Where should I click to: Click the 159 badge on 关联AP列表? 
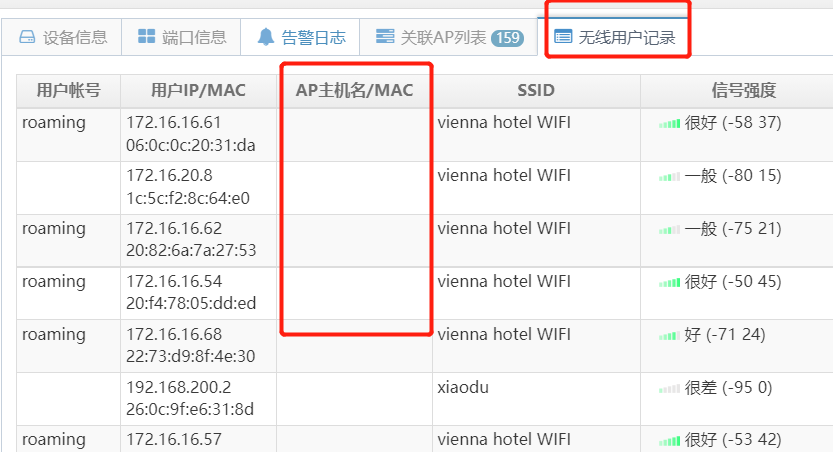(507, 38)
